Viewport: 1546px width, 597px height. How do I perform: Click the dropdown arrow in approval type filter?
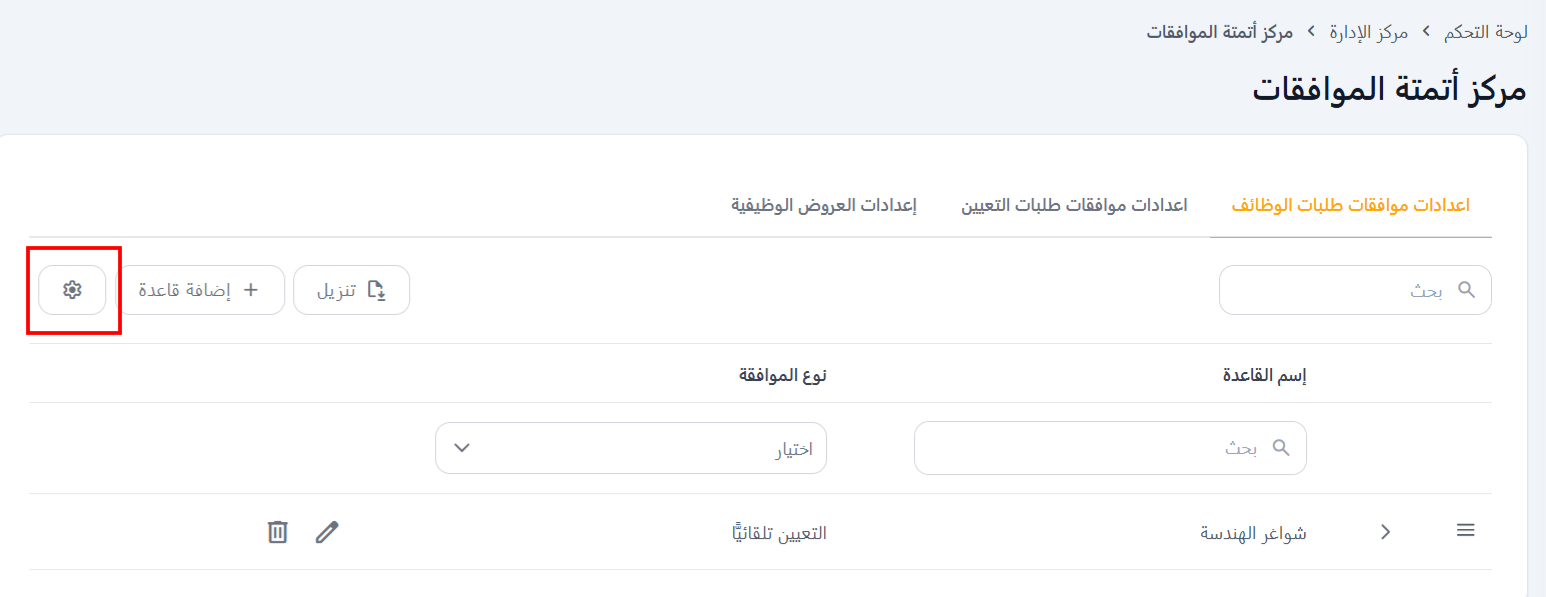[461, 448]
